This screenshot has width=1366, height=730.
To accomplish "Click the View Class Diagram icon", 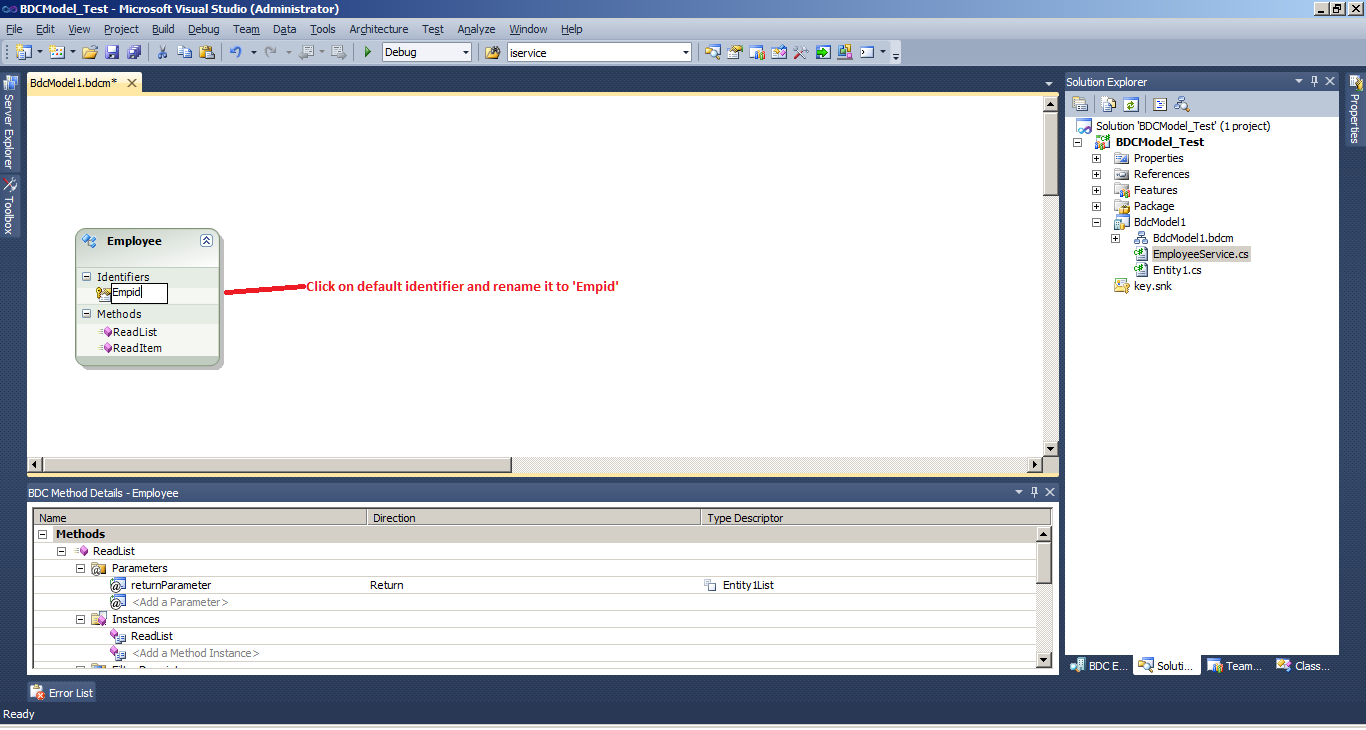I will [1182, 104].
